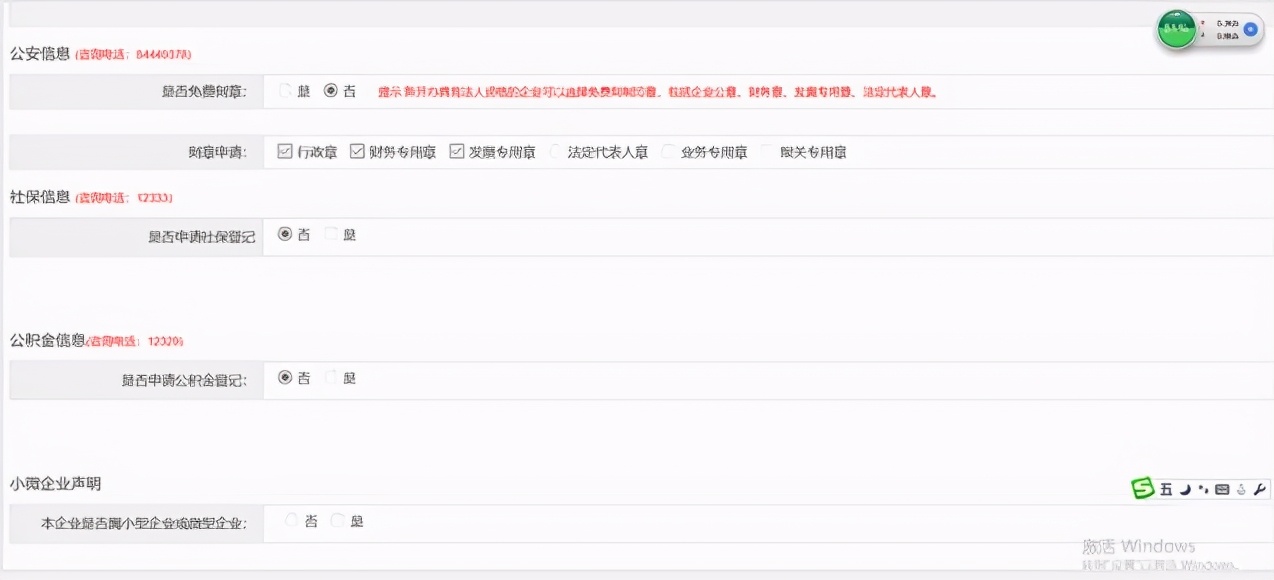Toggle punctuation mode dots icon in IME bar
1274x580 pixels.
pos(1204,490)
